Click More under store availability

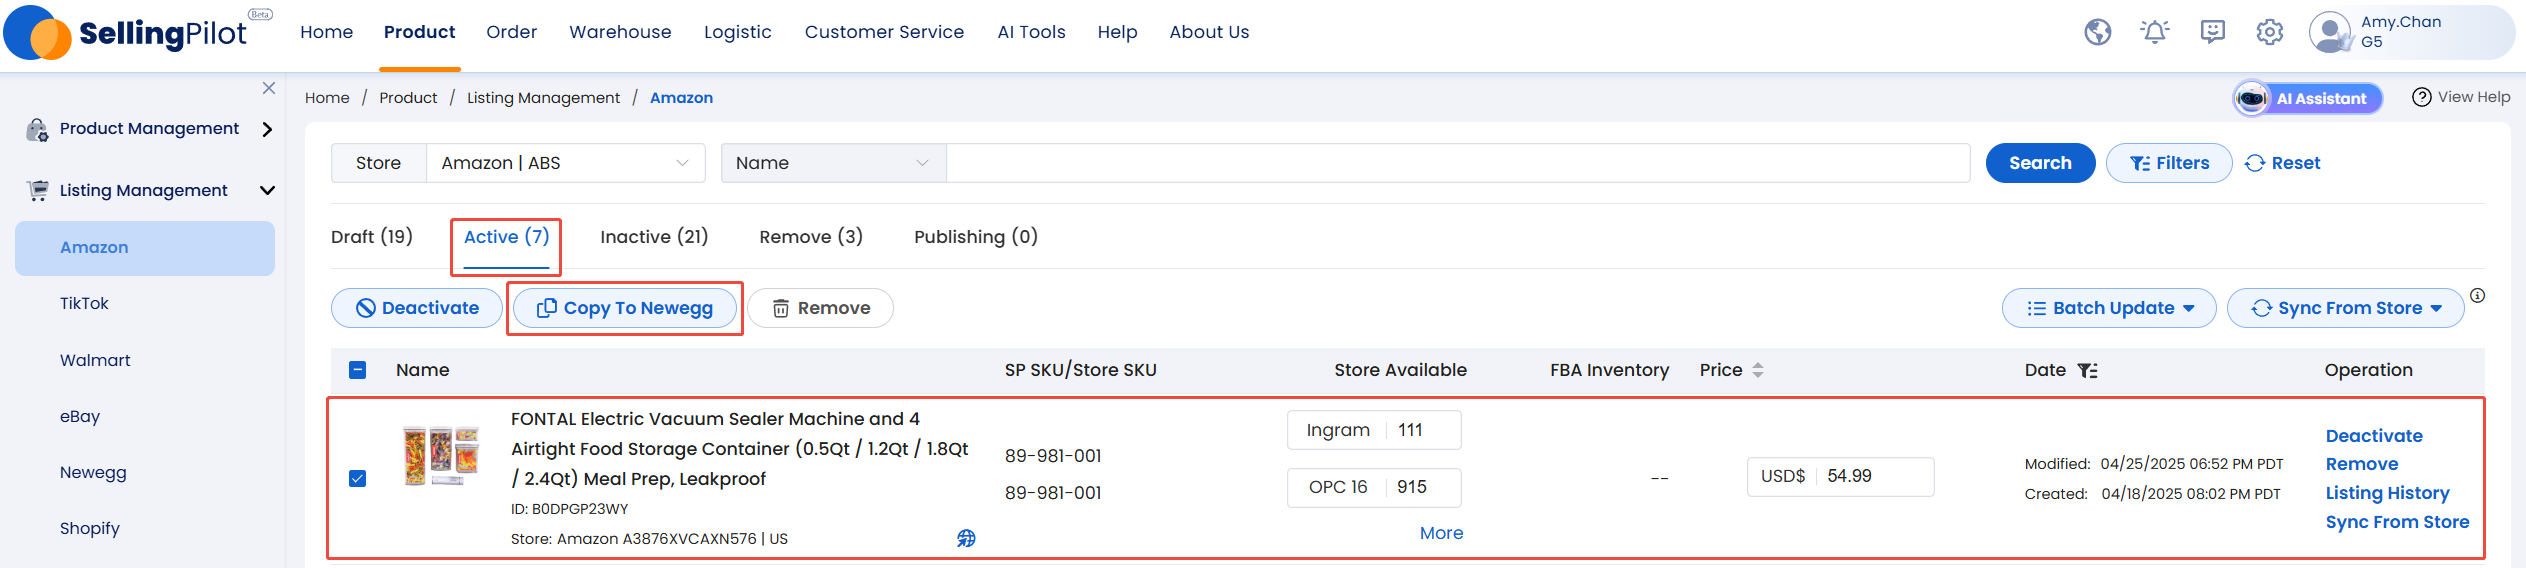coord(1441,533)
